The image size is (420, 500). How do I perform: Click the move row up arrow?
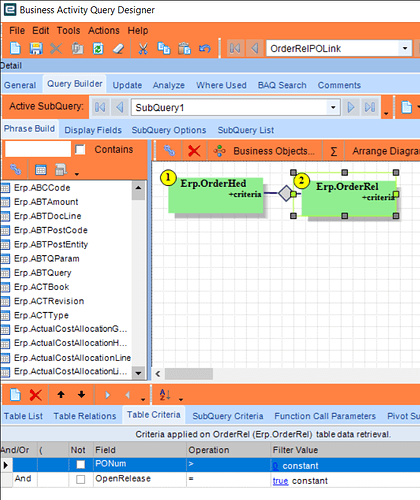pos(61,395)
